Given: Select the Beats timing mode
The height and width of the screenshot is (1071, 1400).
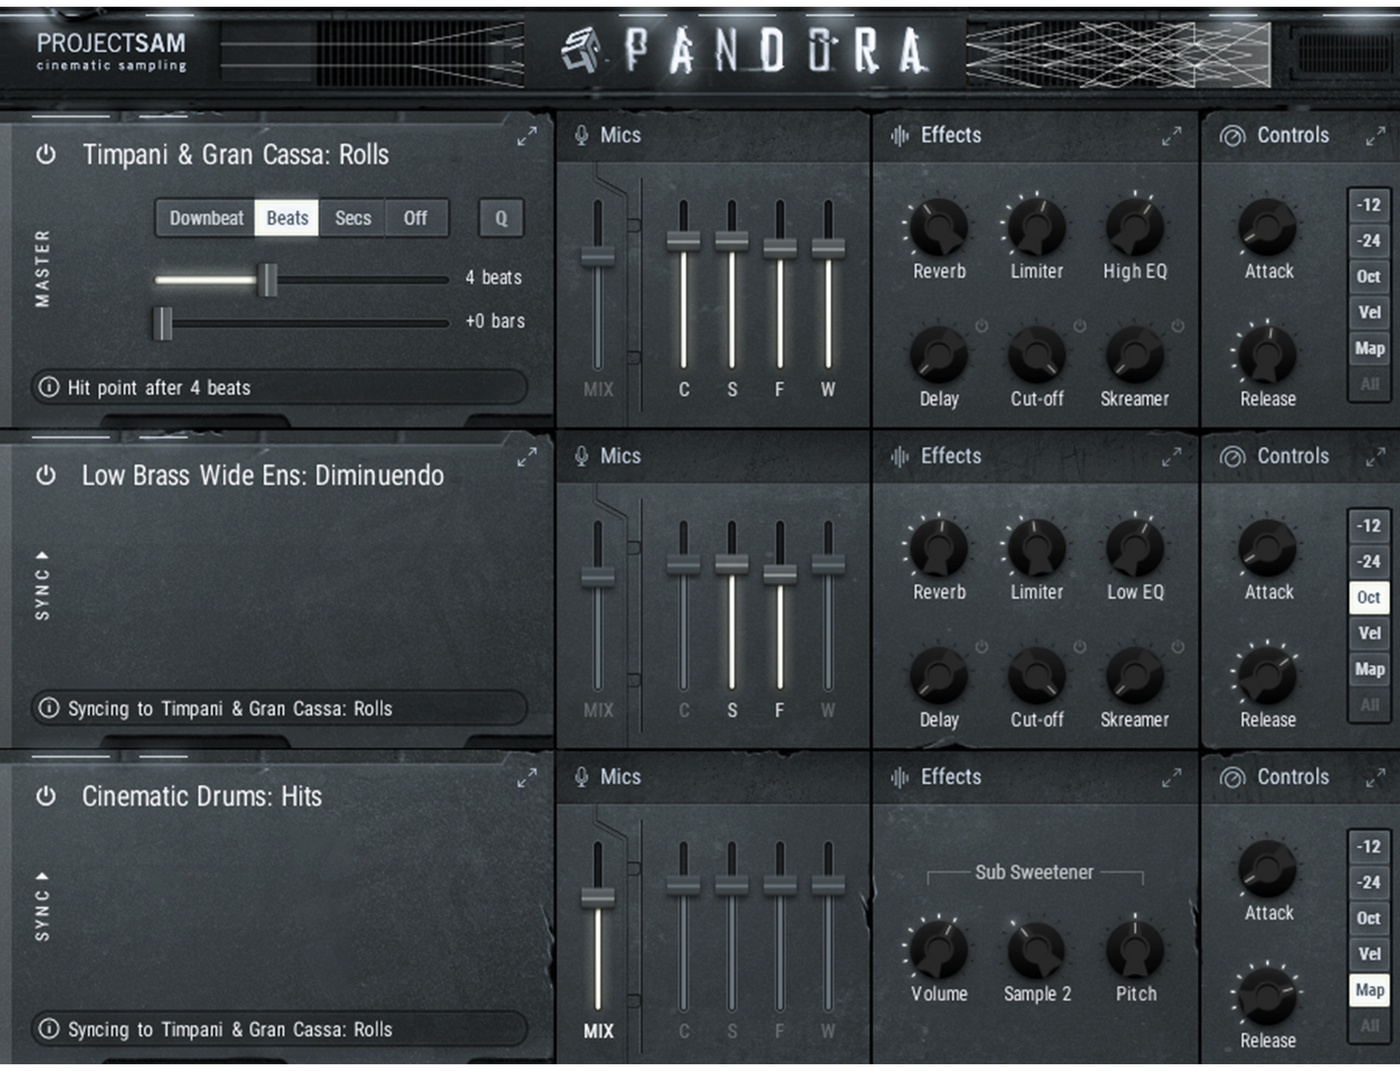Looking at the screenshot, I should tap(287, 218).
